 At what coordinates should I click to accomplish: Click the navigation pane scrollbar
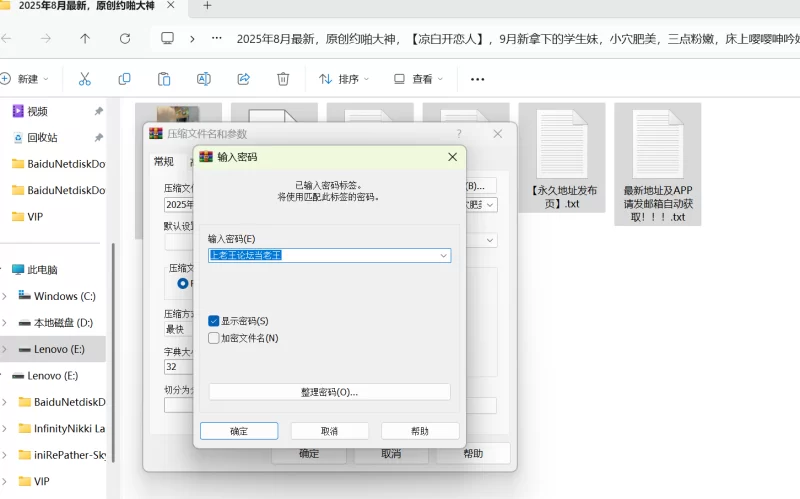tap(113, 352)
